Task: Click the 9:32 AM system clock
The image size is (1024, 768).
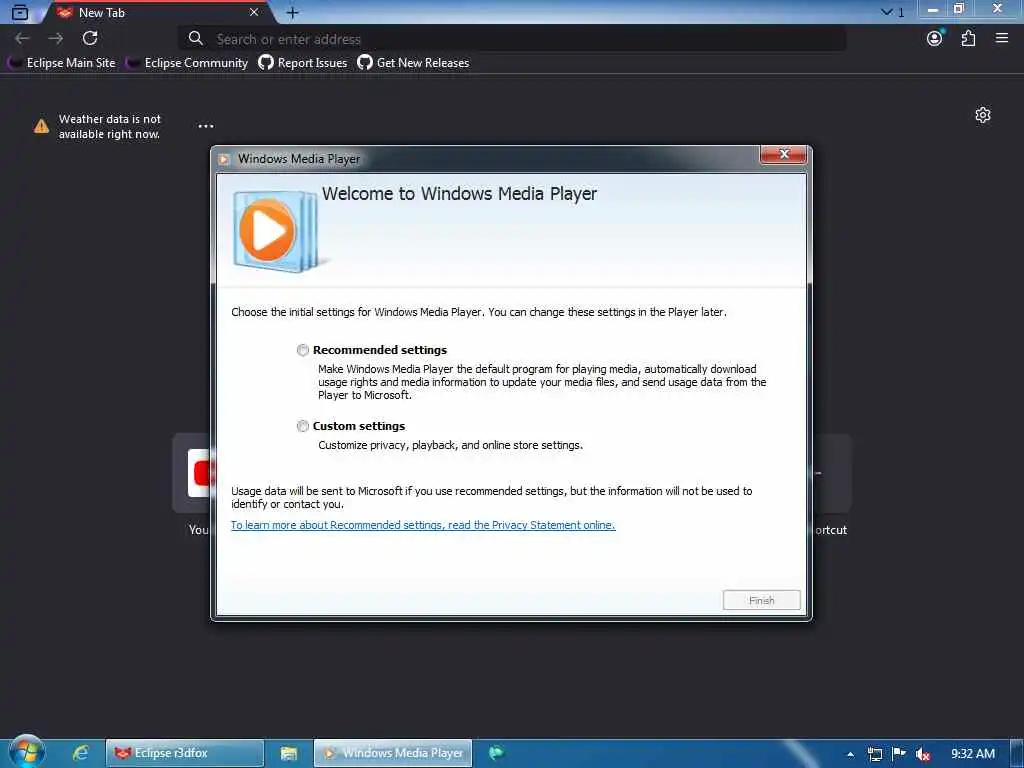Action: 972,754
